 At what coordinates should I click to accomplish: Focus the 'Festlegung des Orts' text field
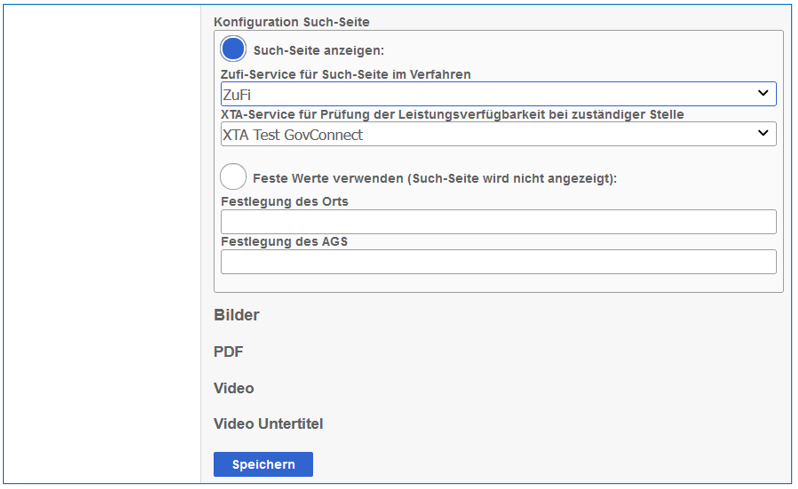(498, 221)
